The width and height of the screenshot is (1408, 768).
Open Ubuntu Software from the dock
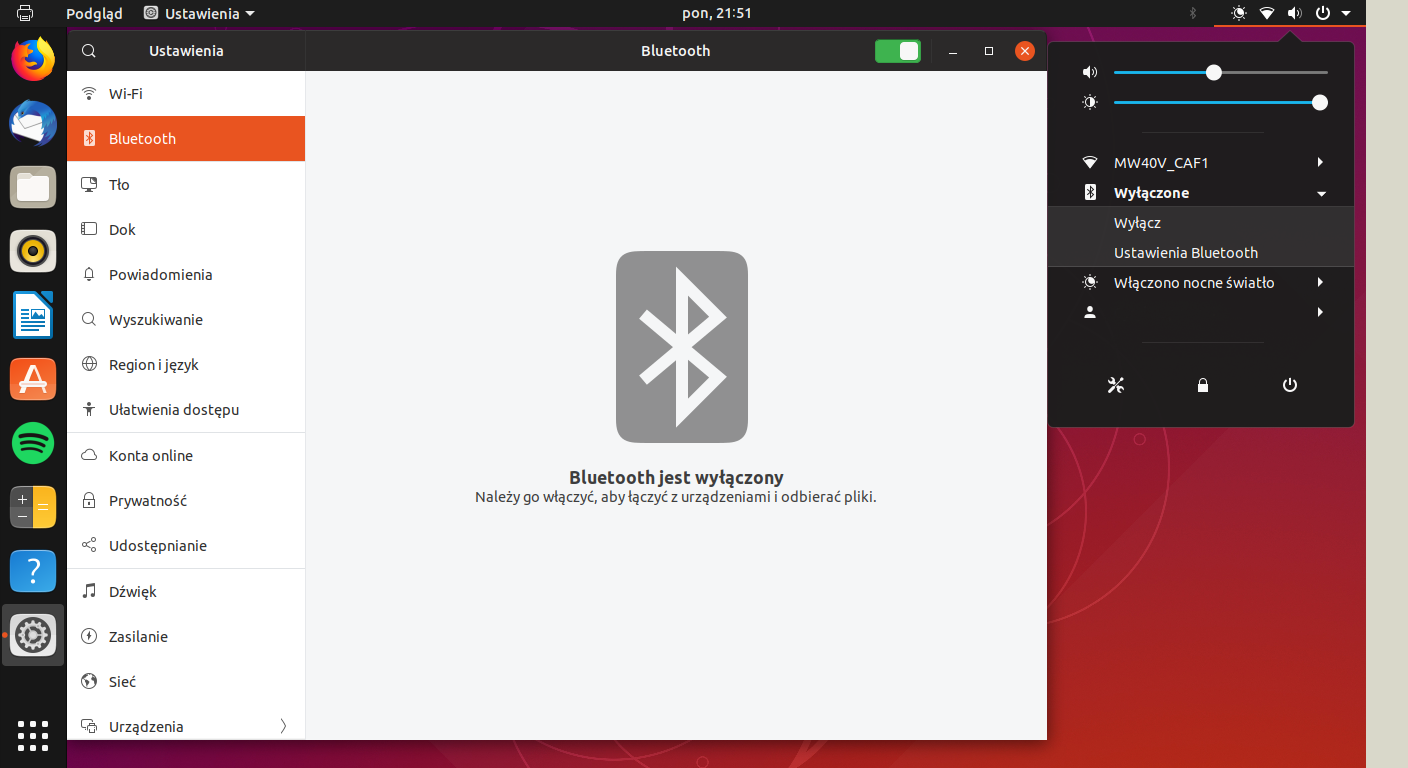[x=33, y=379]
